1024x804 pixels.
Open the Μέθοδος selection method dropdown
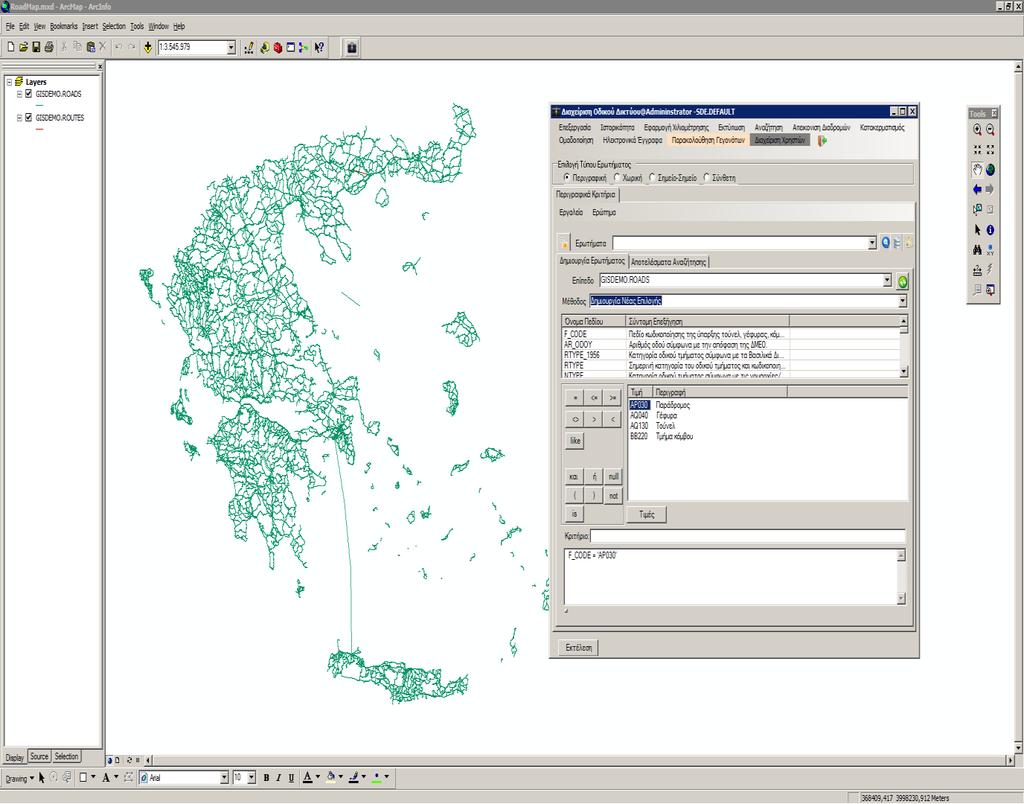coord(903,301)
